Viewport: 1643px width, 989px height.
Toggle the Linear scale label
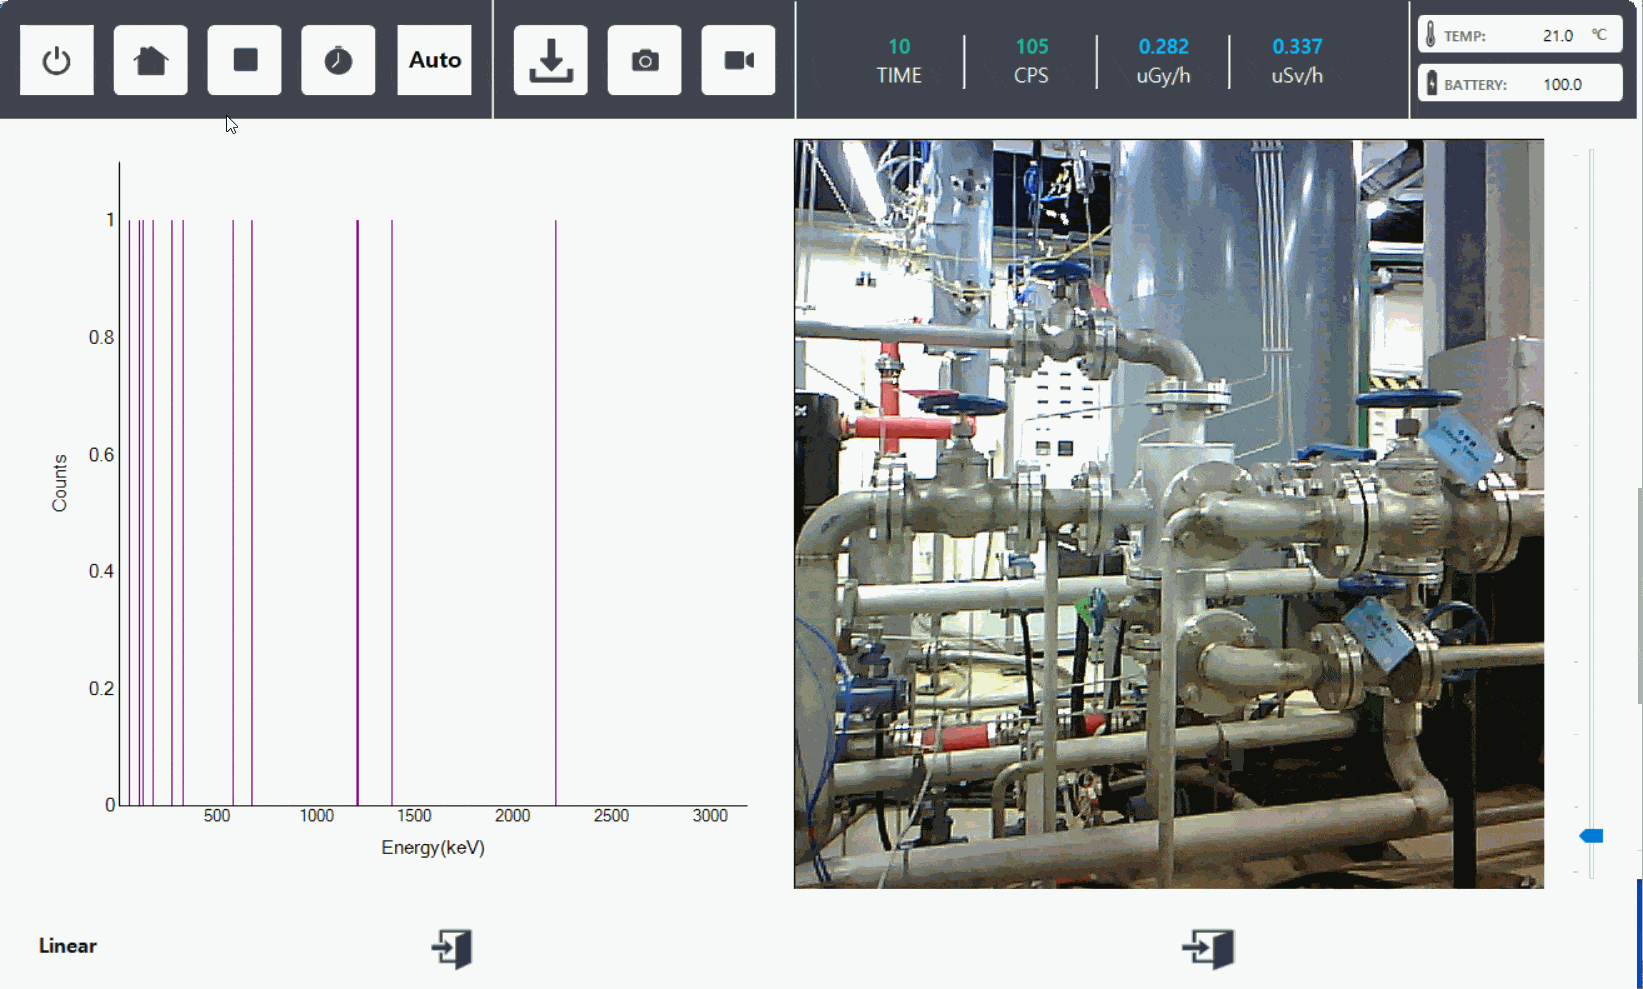pyautogui.click(x=68, y=946)
